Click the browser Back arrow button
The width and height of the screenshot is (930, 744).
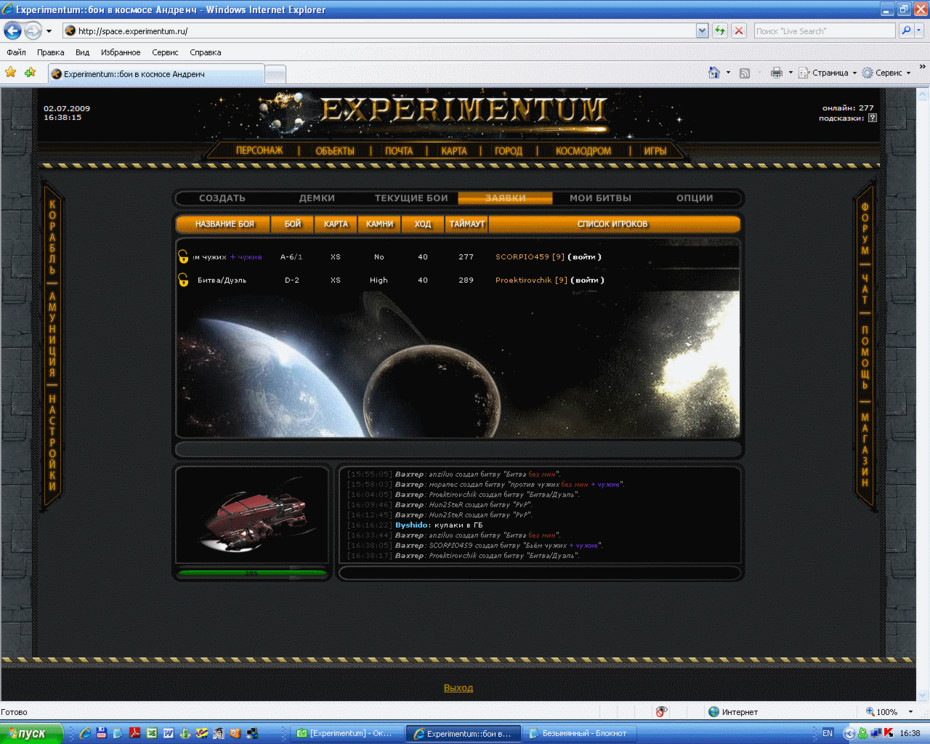(12, 30)
